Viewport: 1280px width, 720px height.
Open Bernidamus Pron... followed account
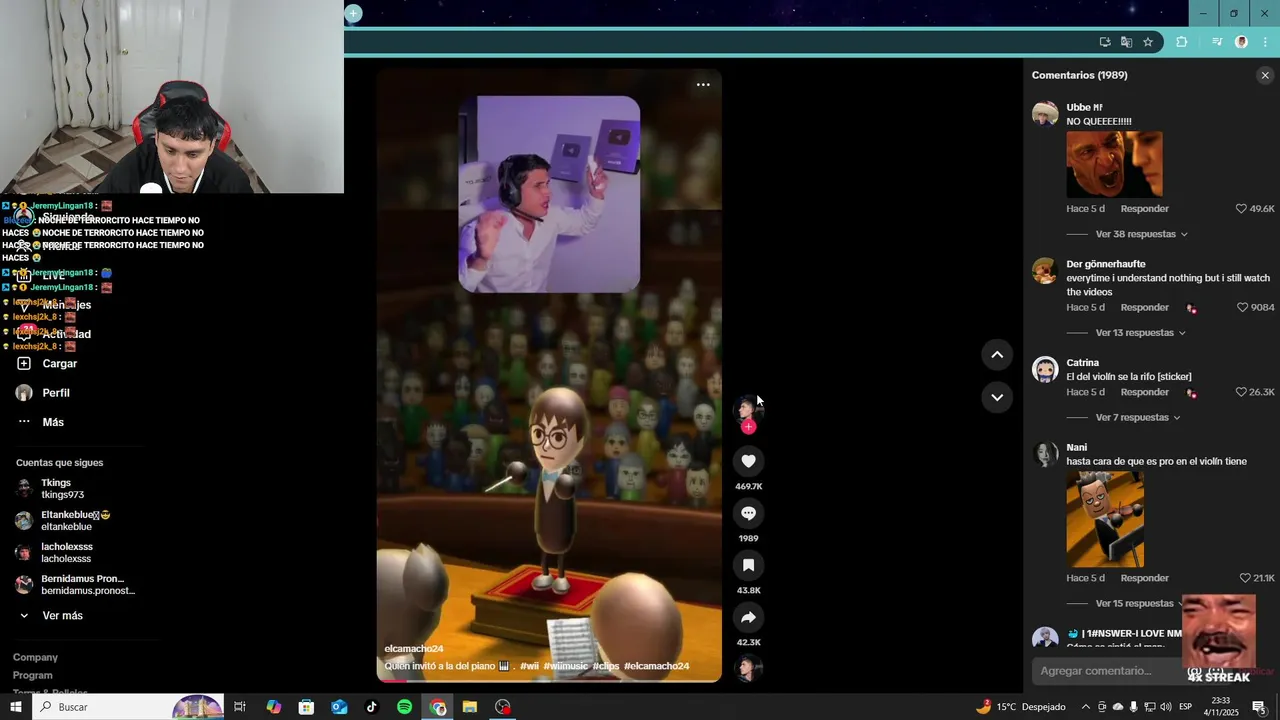[x=75, y=585]
